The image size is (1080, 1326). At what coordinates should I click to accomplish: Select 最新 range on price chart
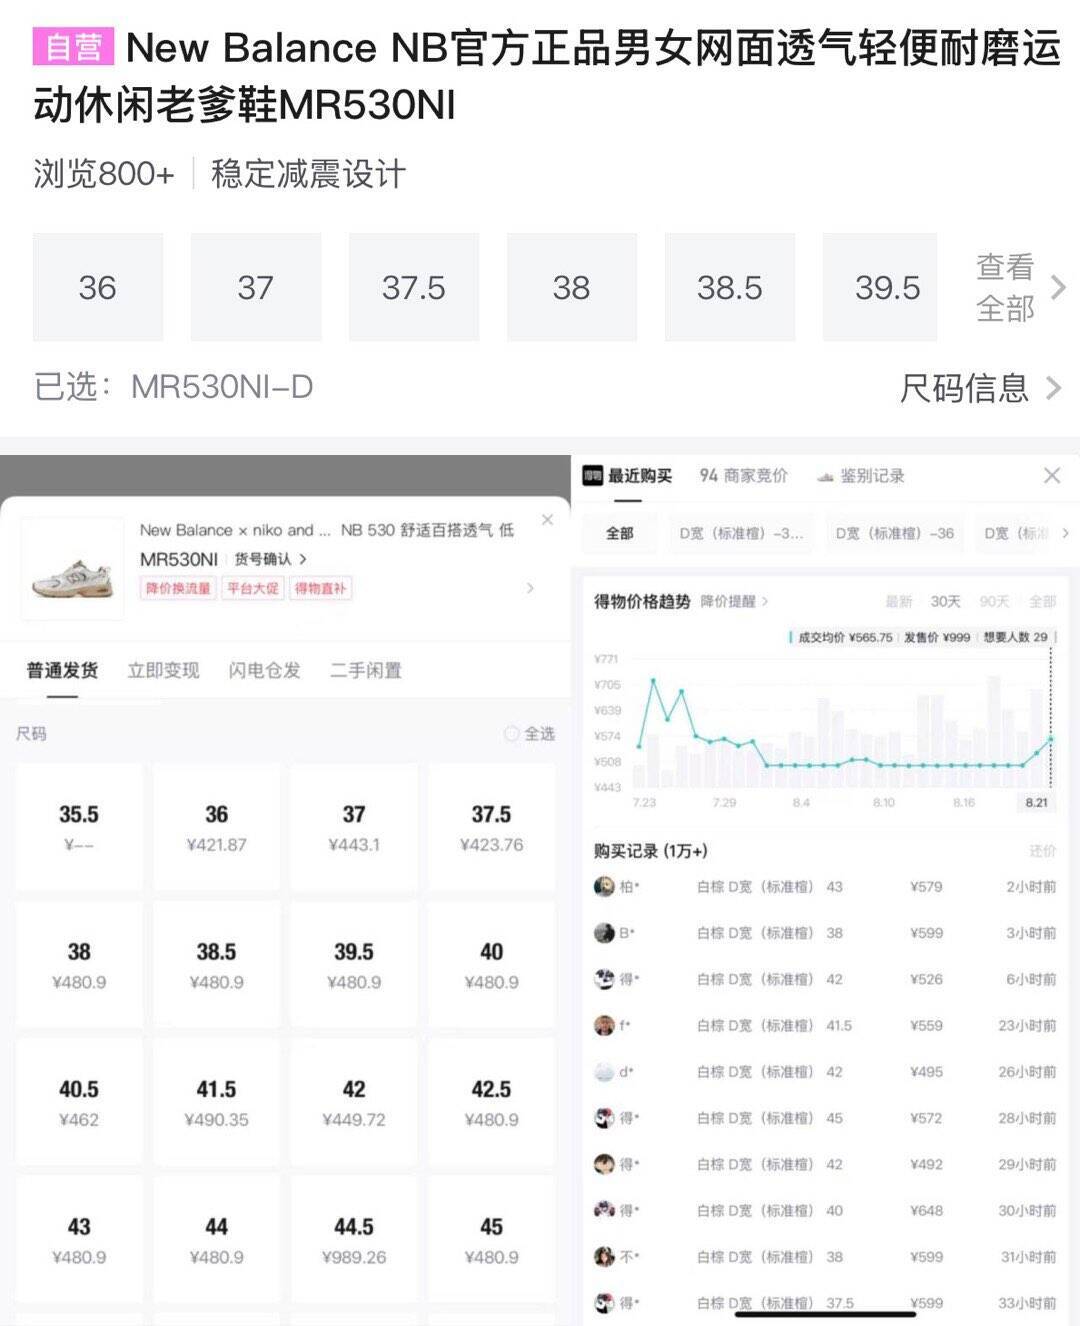899,601
